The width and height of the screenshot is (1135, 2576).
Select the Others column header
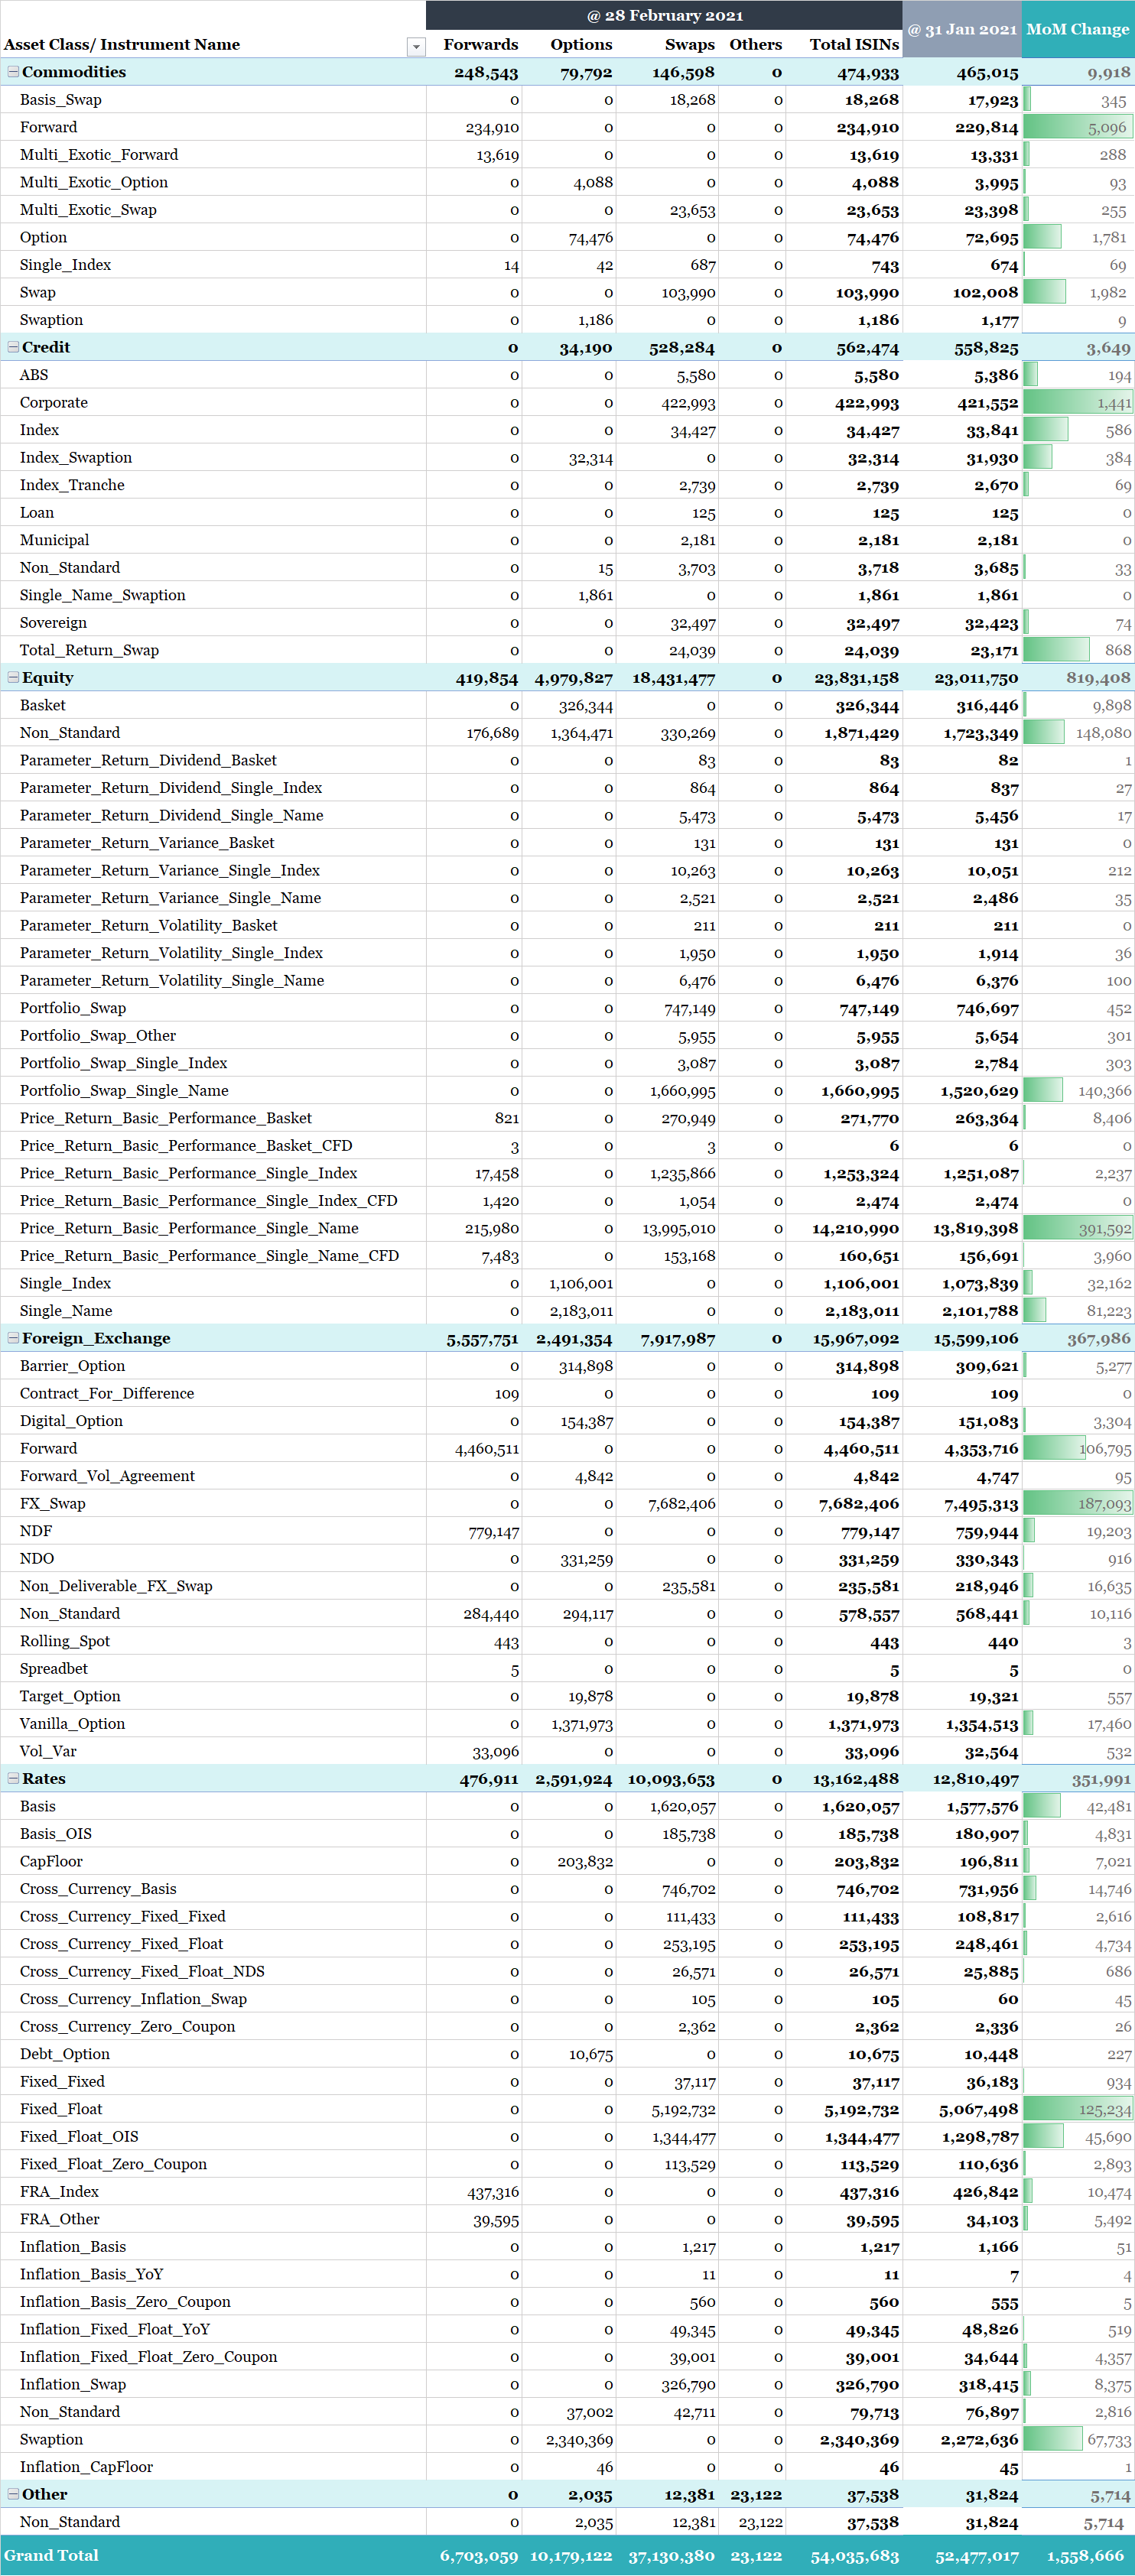756,45
